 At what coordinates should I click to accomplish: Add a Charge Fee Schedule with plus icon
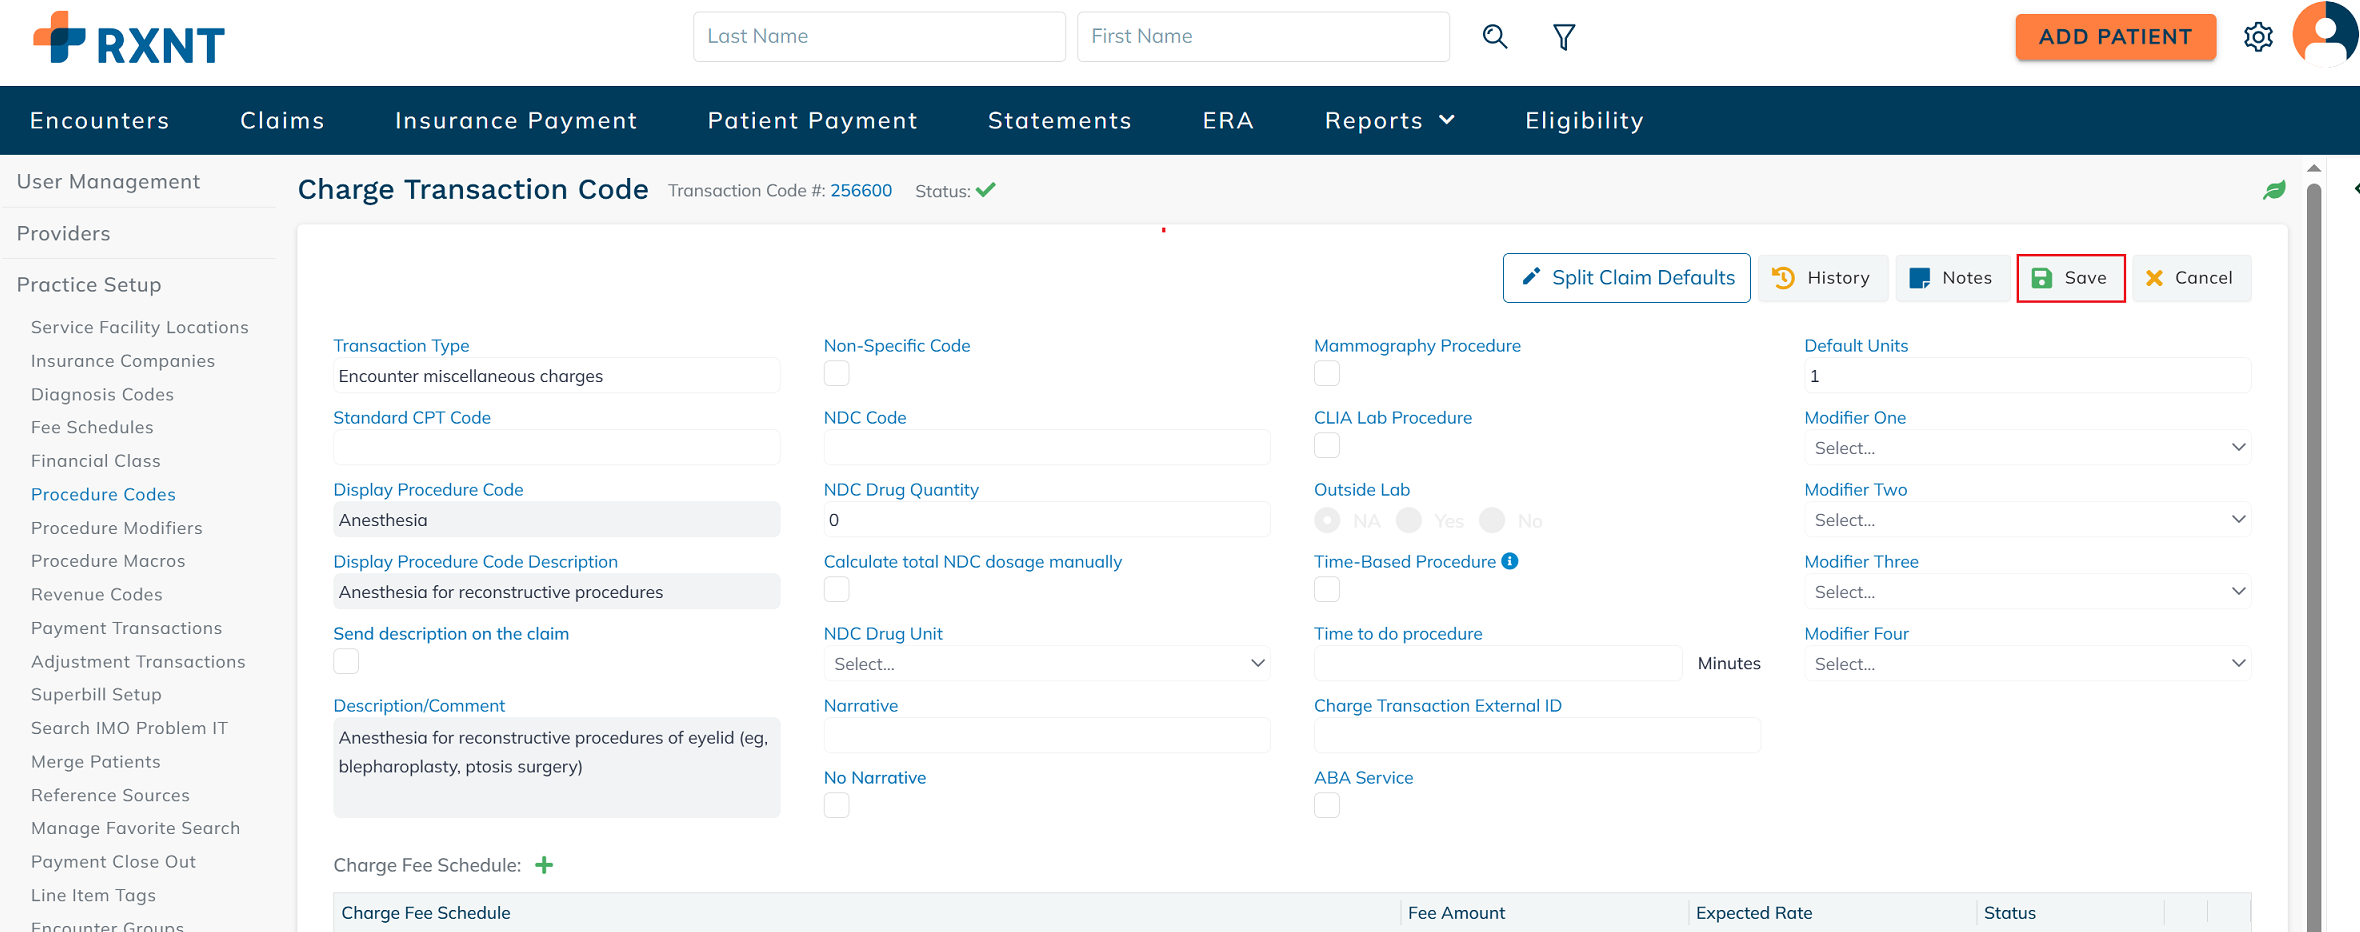(x=544, y=865)
